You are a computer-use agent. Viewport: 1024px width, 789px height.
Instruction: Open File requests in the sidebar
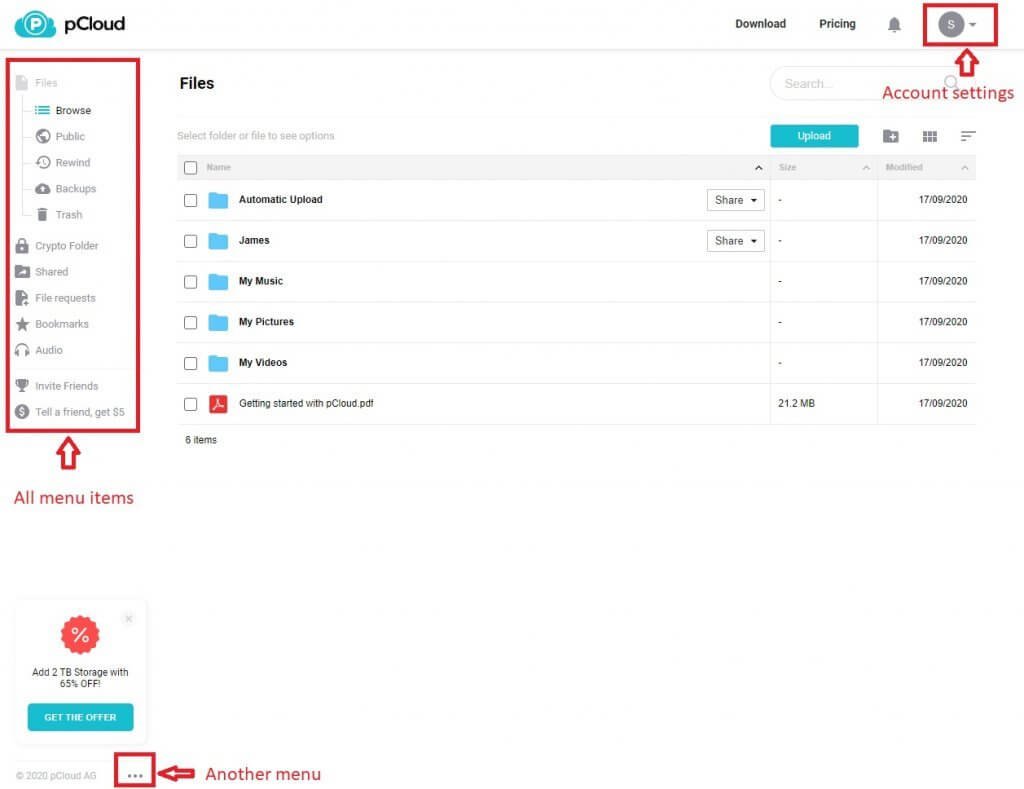(65, 298)
